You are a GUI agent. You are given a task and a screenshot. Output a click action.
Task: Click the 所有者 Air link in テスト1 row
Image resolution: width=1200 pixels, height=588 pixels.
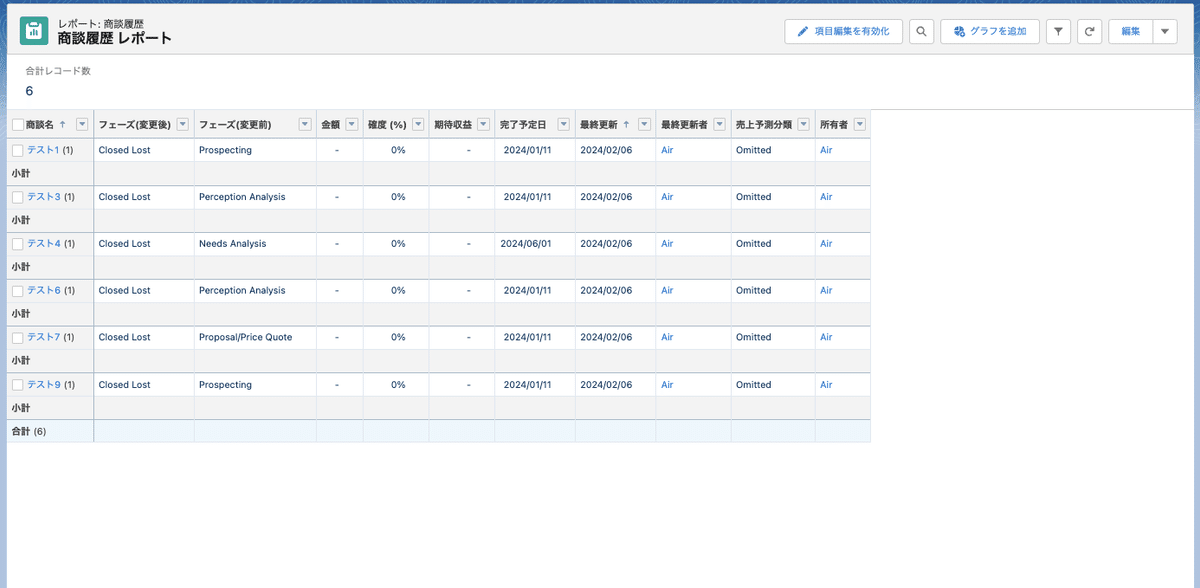click(x=826, y=150)
